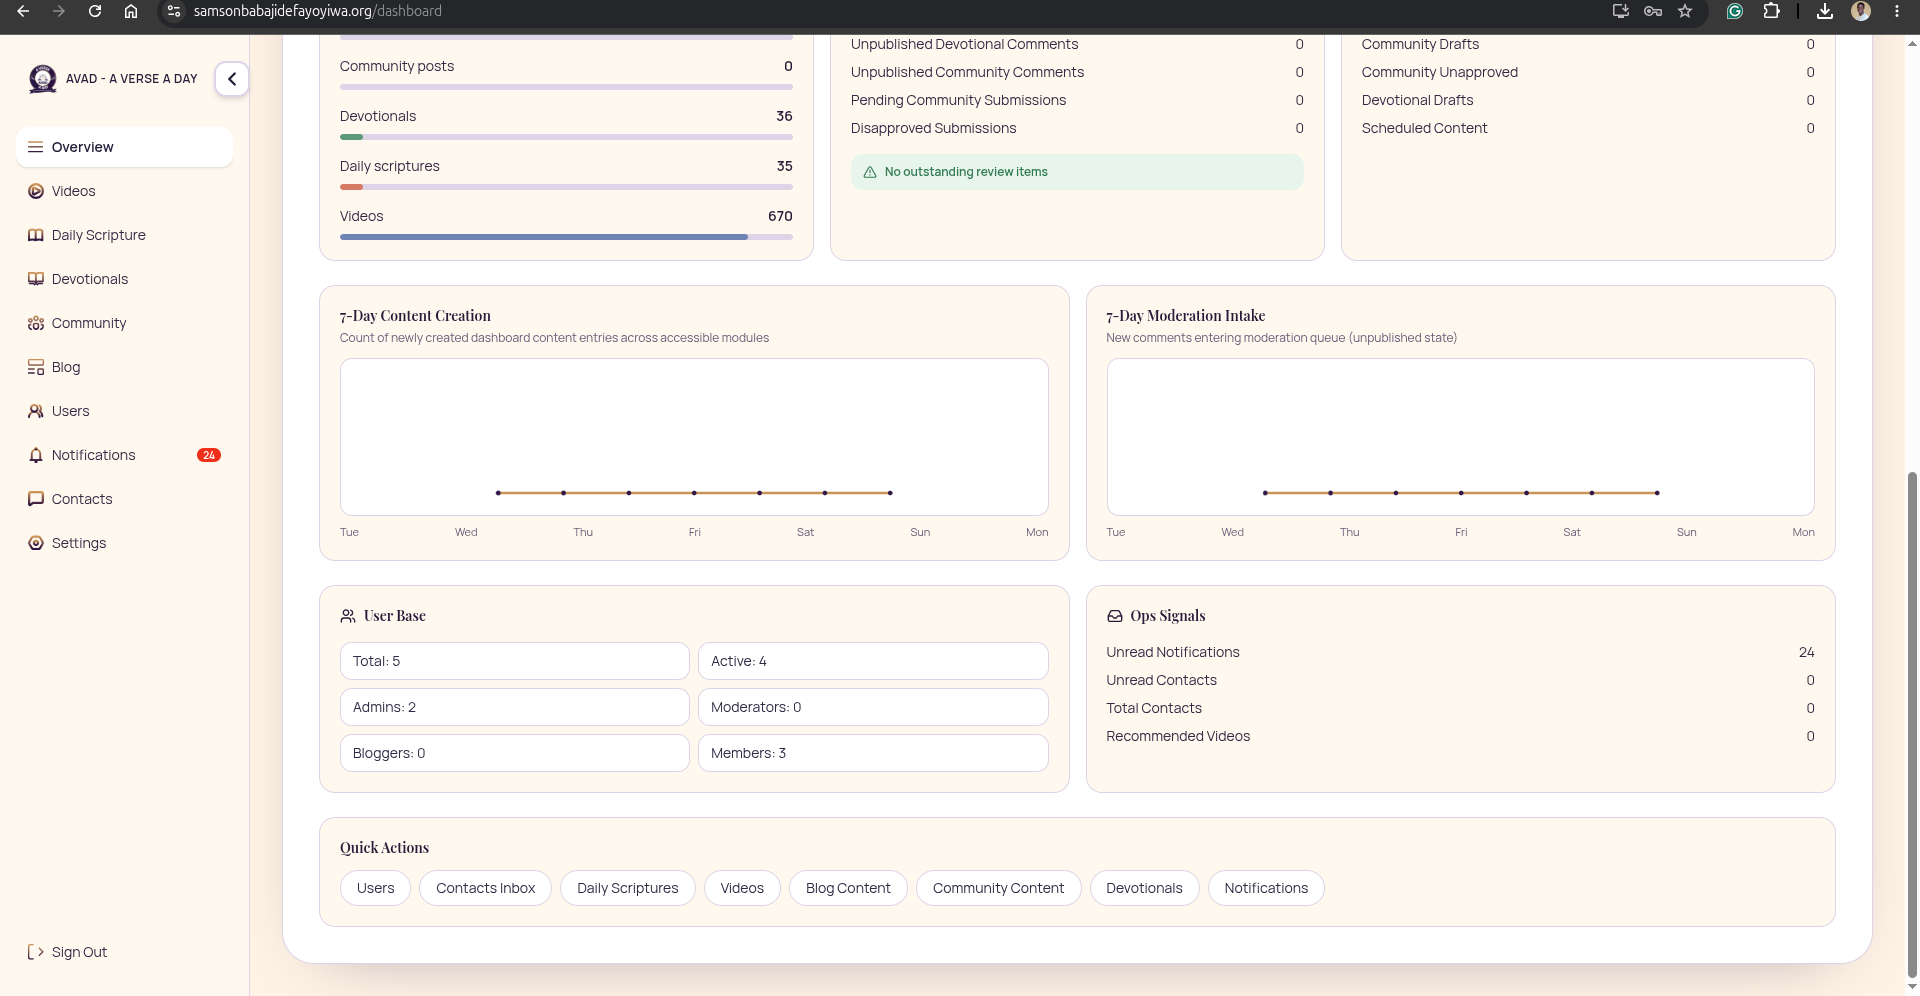Click the notifications badge showing 24
1920x996 pixels.
coord(208,455)
